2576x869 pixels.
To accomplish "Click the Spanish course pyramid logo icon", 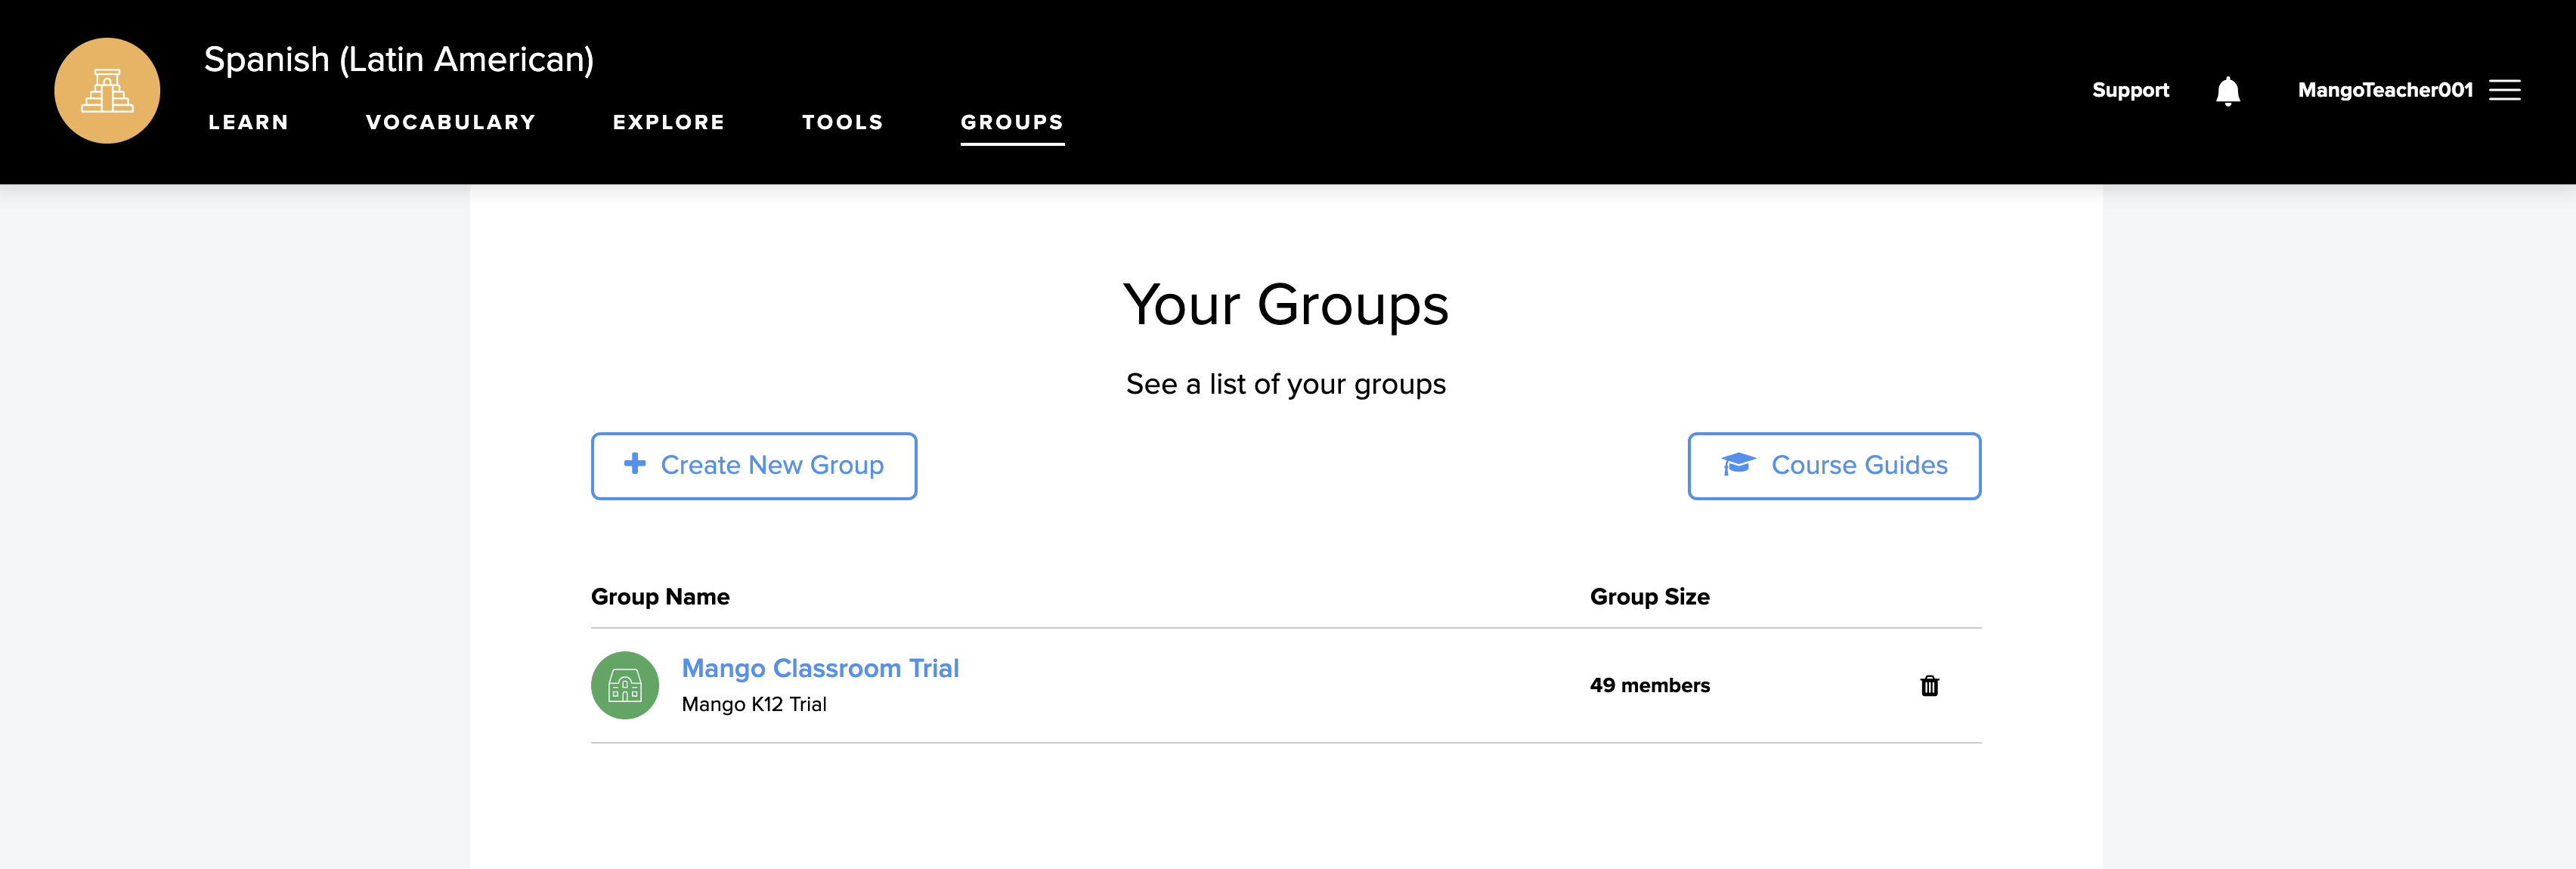I will [107, 91].
